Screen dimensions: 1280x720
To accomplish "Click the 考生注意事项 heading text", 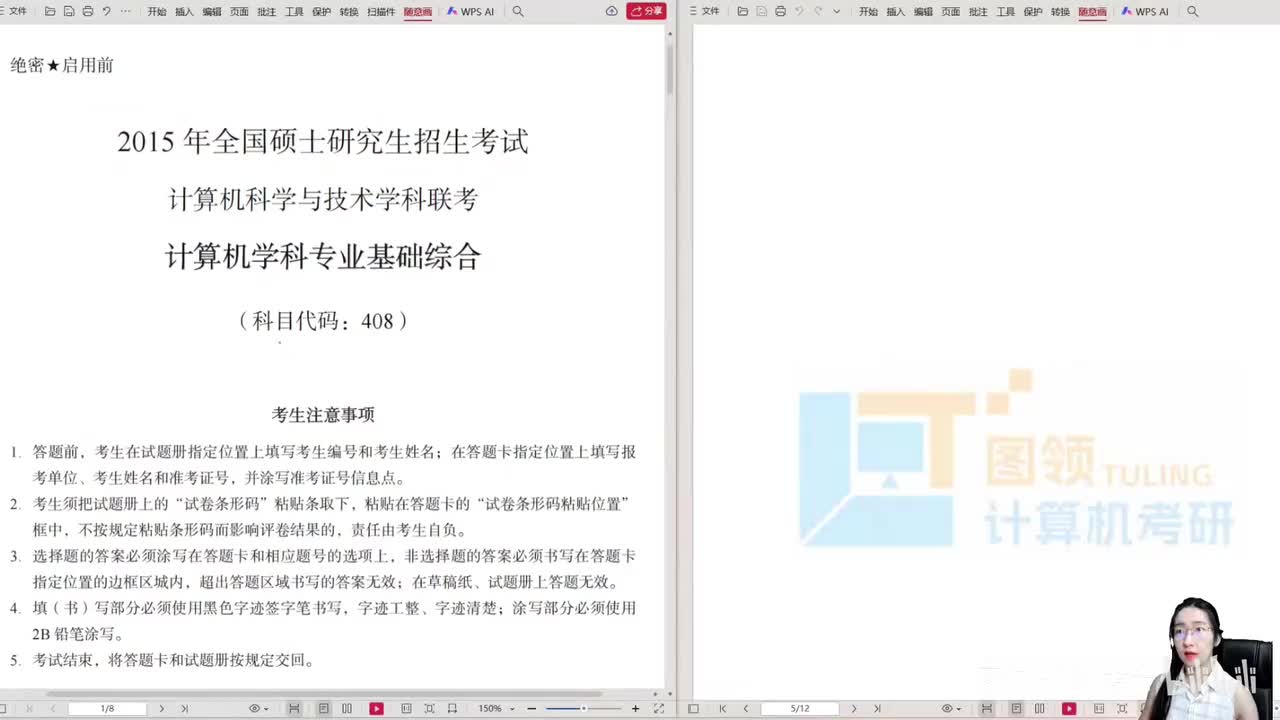I will (323, 414).
